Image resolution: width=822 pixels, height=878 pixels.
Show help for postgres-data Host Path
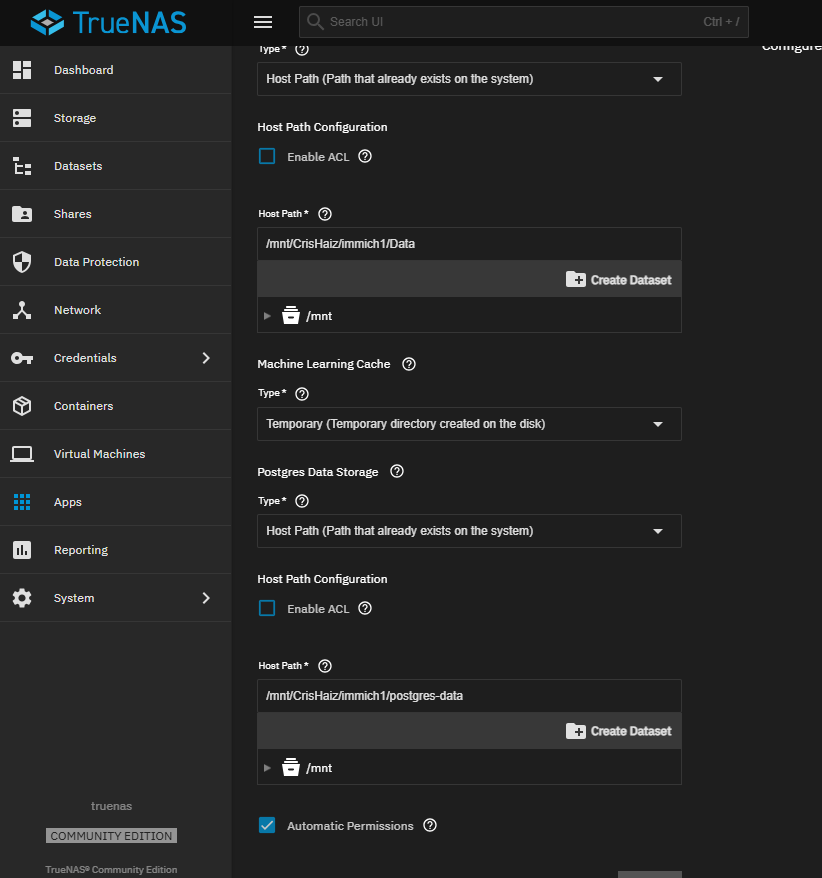(x=325, y=666)
